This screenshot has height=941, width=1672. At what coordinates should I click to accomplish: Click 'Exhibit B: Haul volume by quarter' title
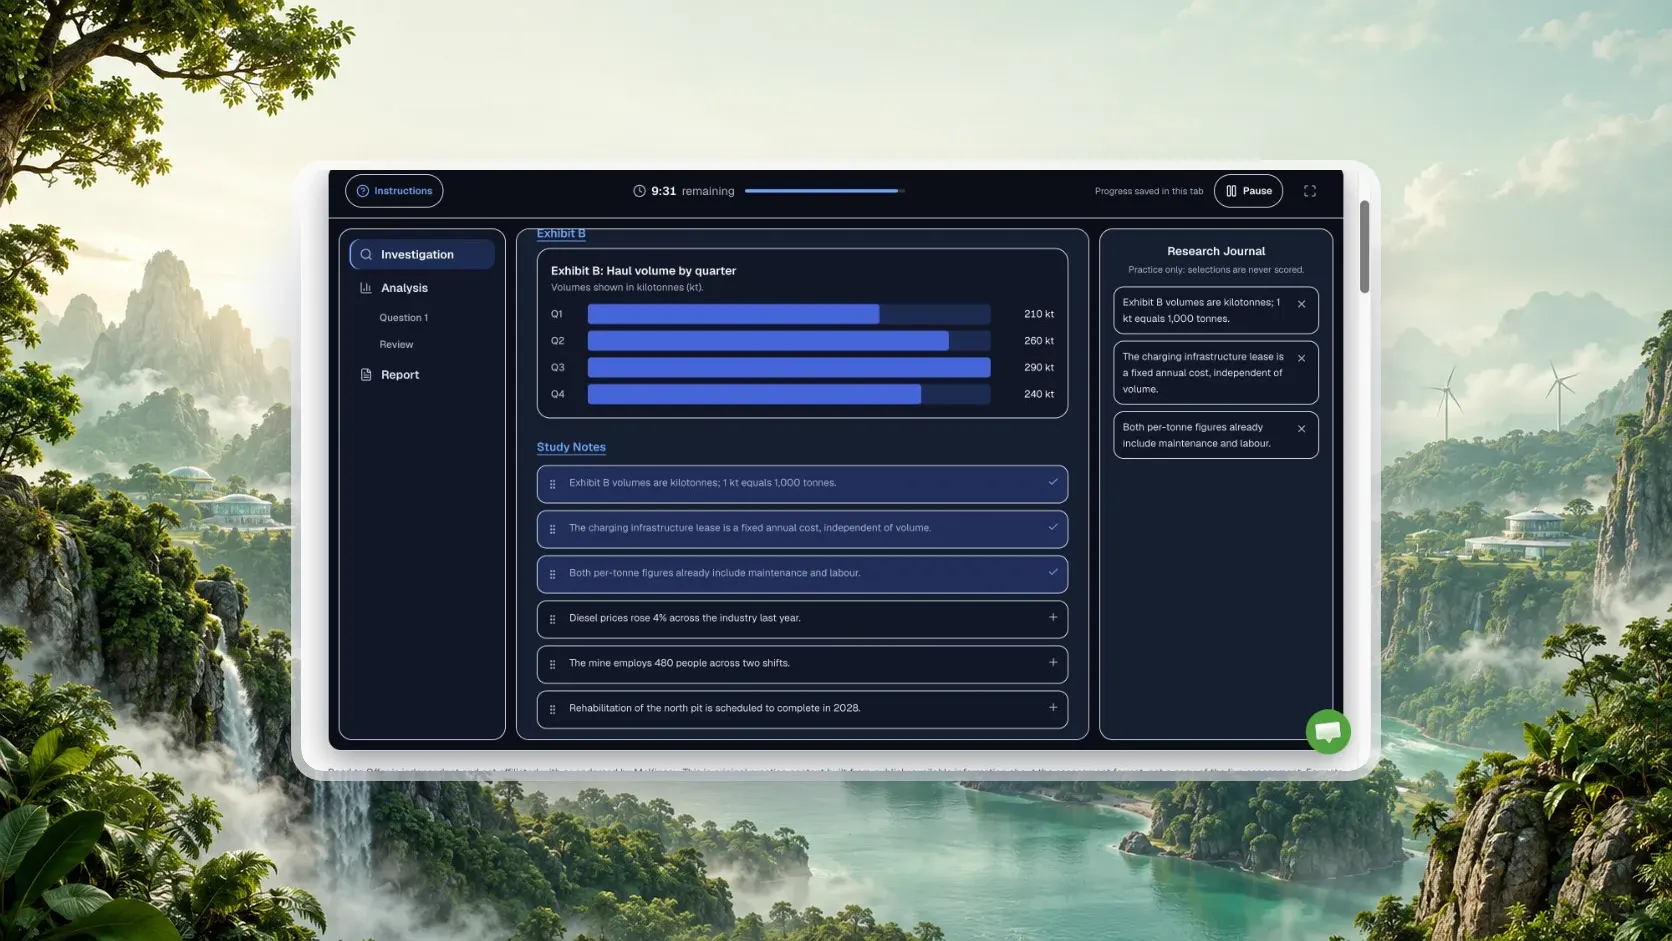pos(643,271)
